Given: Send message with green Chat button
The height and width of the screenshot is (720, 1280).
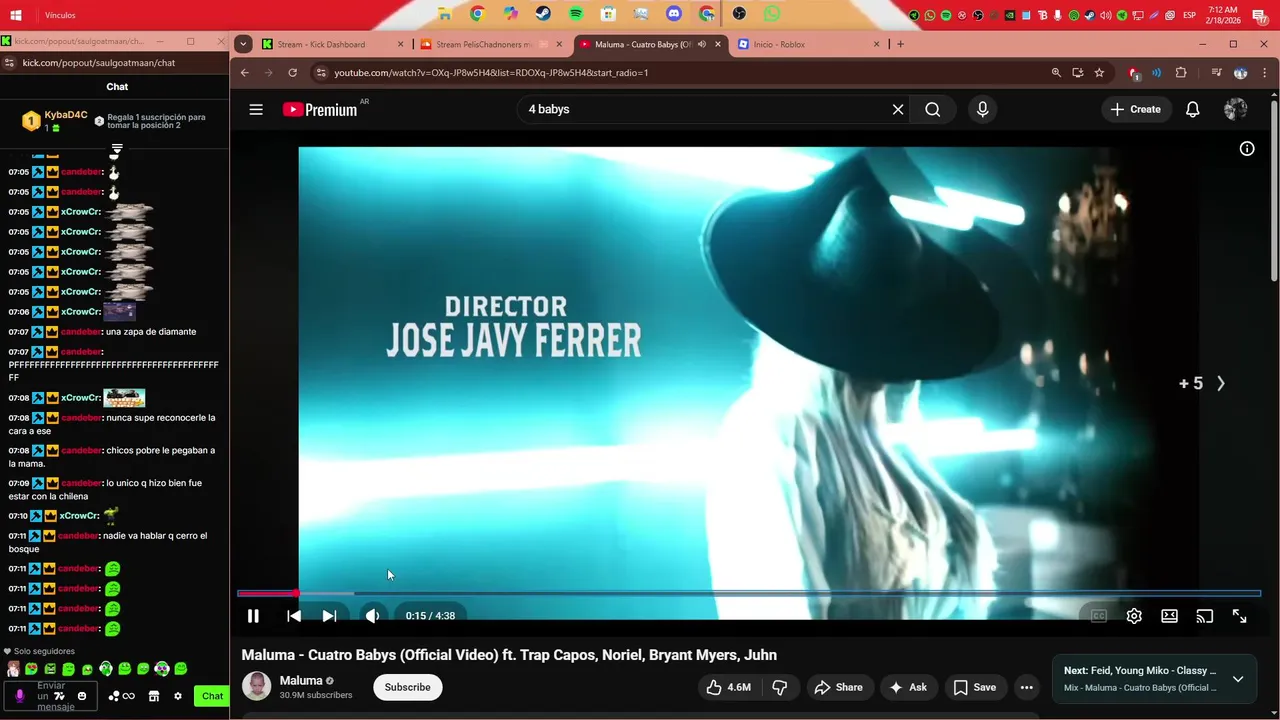Looking at the screenshot, I should (212, 696).
